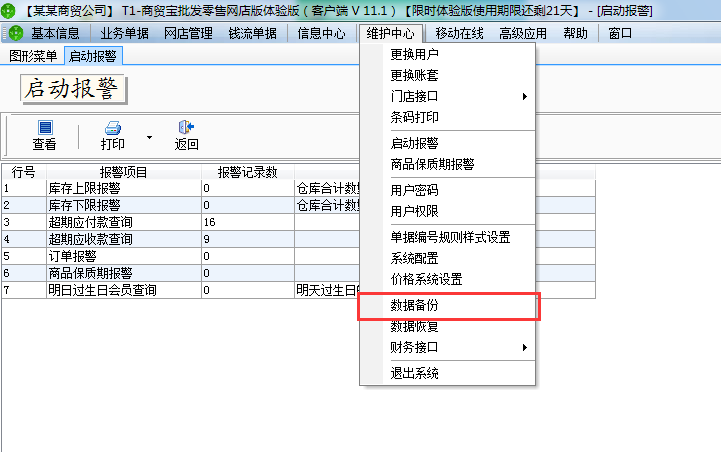This screenshot has width=721, height=452.
Task: Switch to the 启动报警 tab
Action: point(93,56)
